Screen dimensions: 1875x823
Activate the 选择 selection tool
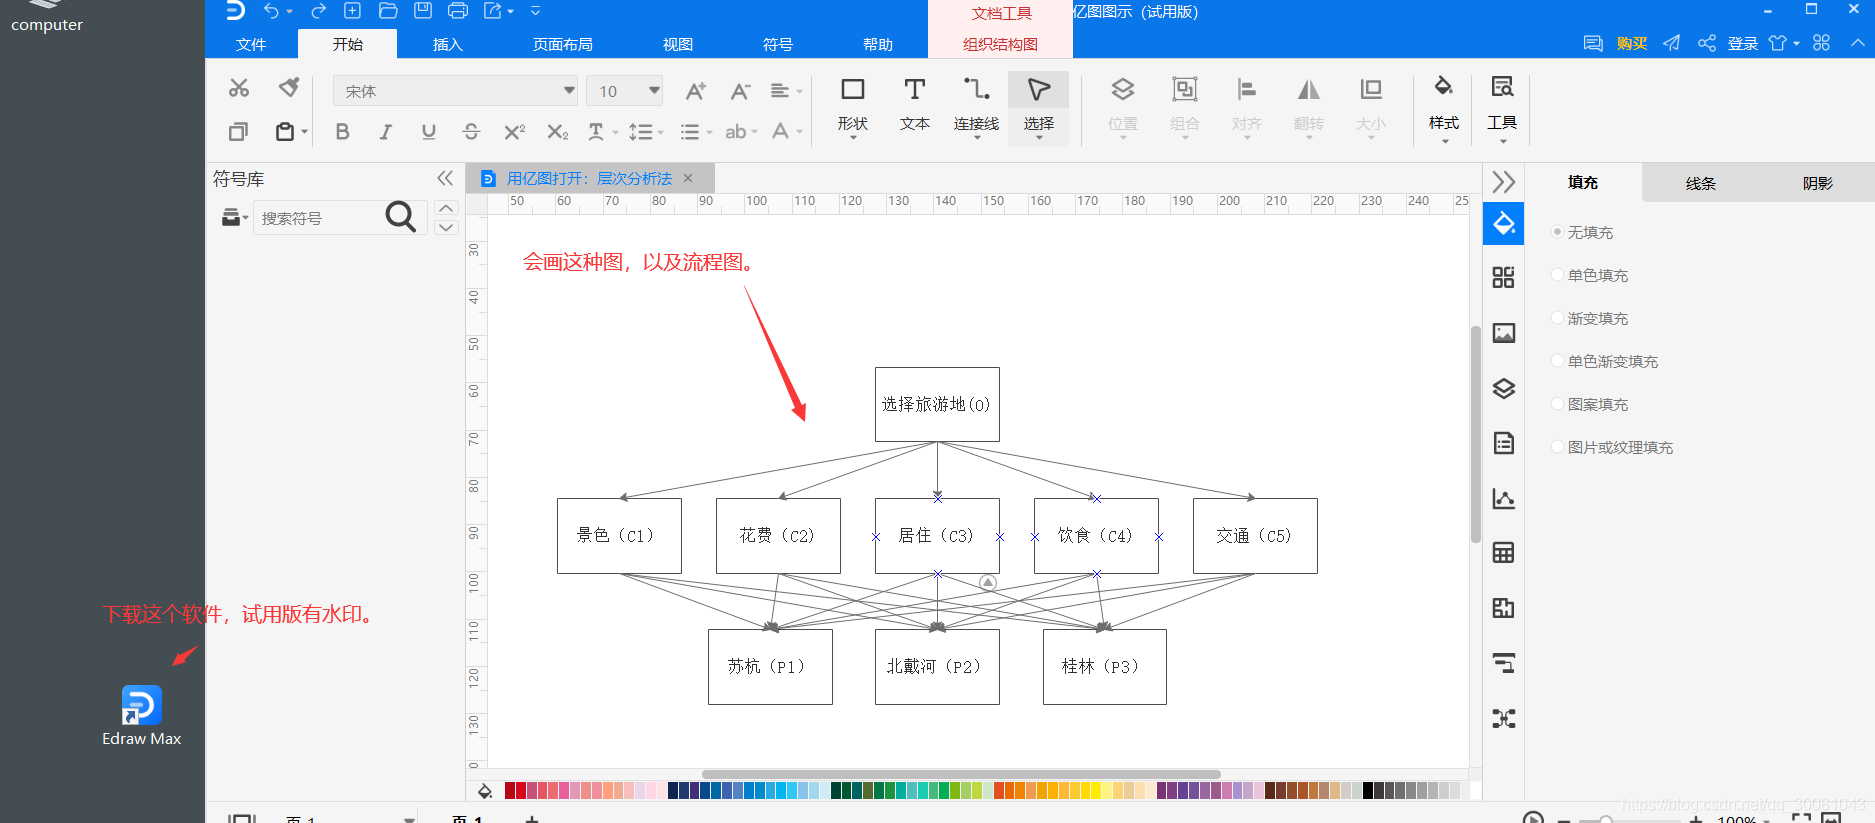(x=1039, y=106)
